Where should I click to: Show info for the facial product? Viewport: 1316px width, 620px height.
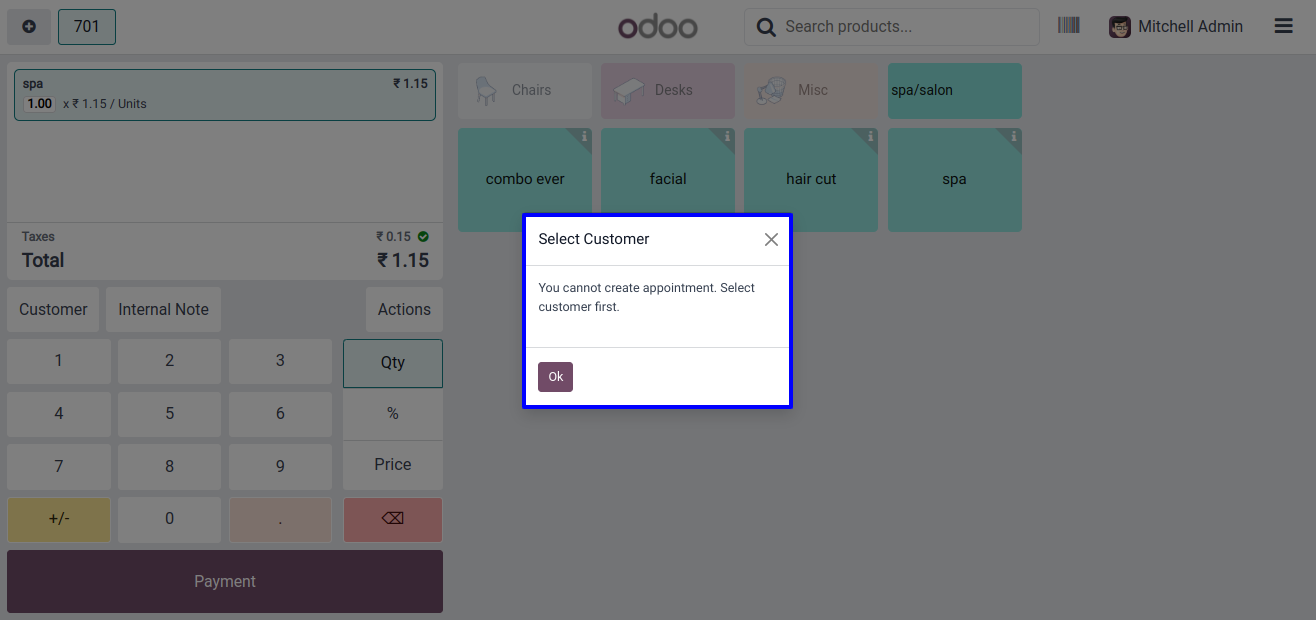pos(727,137)
